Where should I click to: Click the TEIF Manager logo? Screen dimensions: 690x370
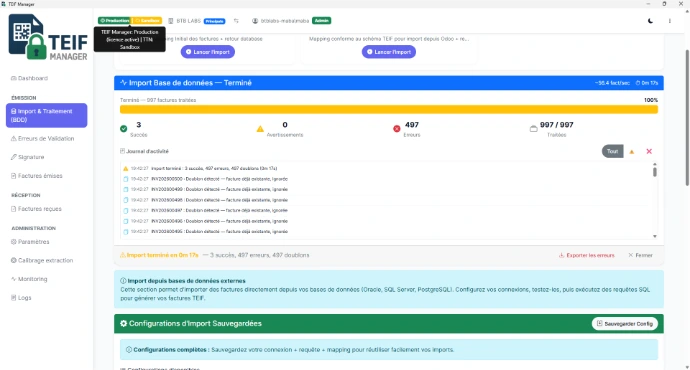pos(48,37)
